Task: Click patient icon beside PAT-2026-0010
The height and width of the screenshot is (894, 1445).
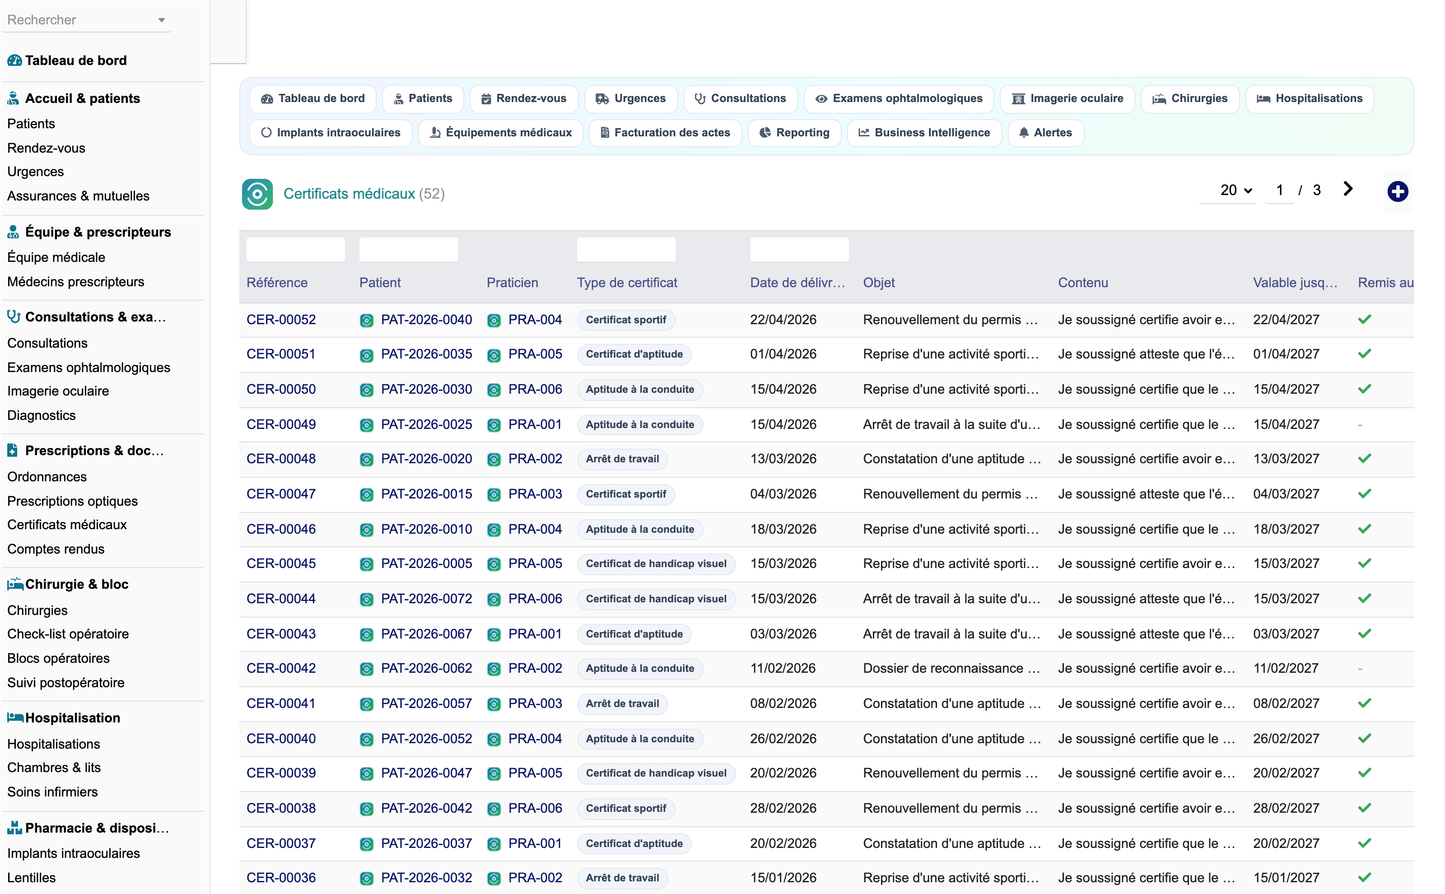Action: tap(367, 530)
